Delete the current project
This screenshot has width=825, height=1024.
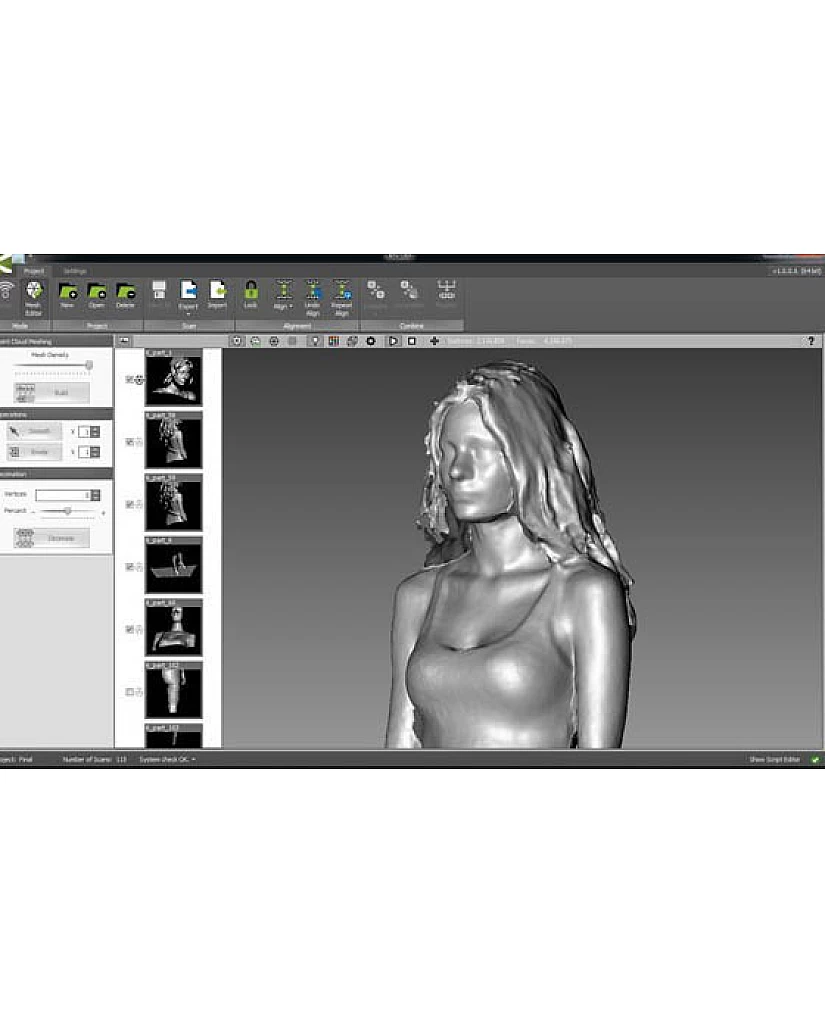pyautogui.click(x=125, y=293)
